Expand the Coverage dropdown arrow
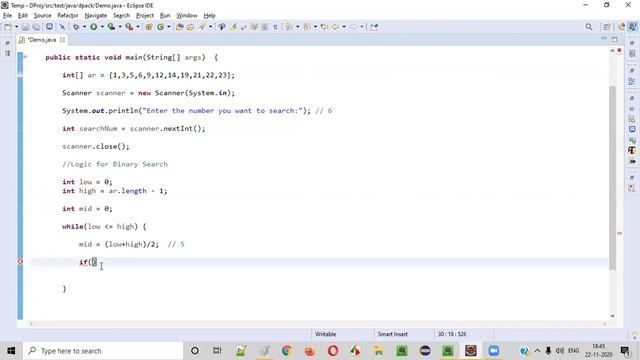640x360 pixels. [x=120, y=27]
